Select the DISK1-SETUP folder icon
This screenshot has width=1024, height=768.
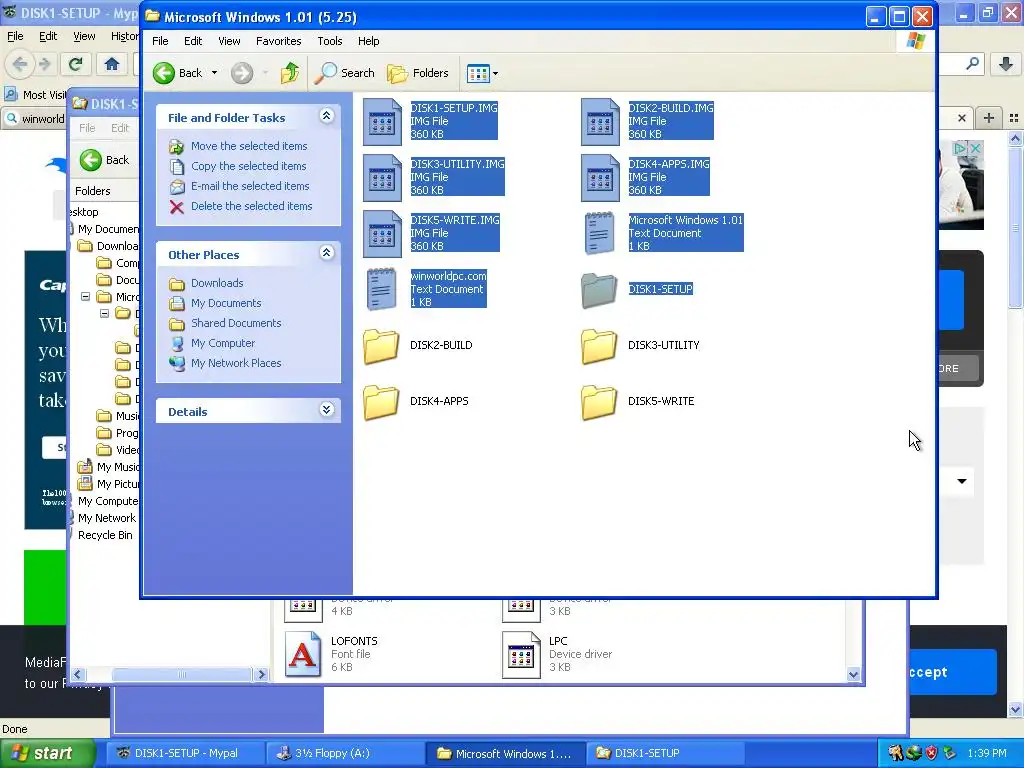tap(599, 290)
